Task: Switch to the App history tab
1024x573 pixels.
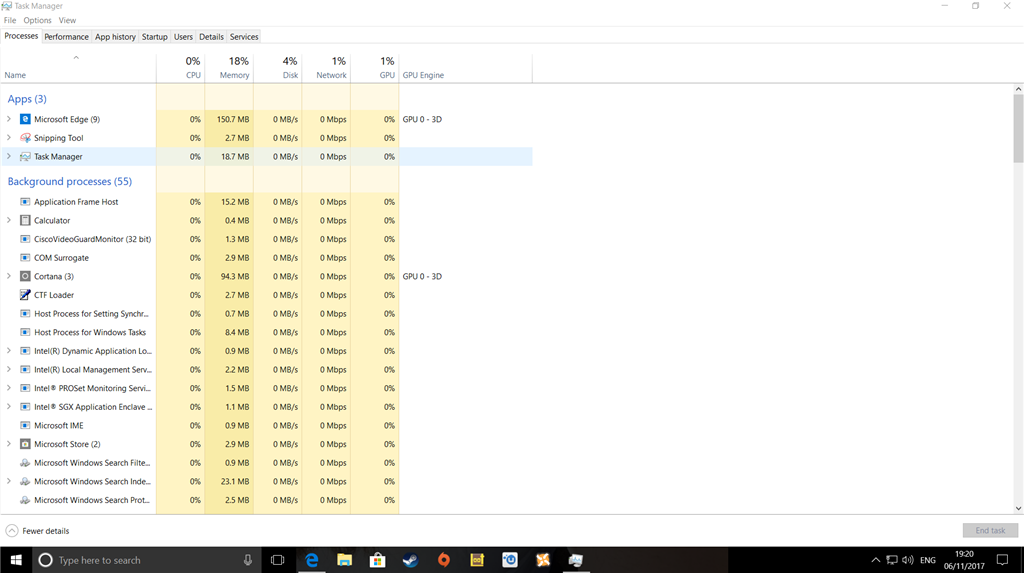Action: click(x=115, y=37)
